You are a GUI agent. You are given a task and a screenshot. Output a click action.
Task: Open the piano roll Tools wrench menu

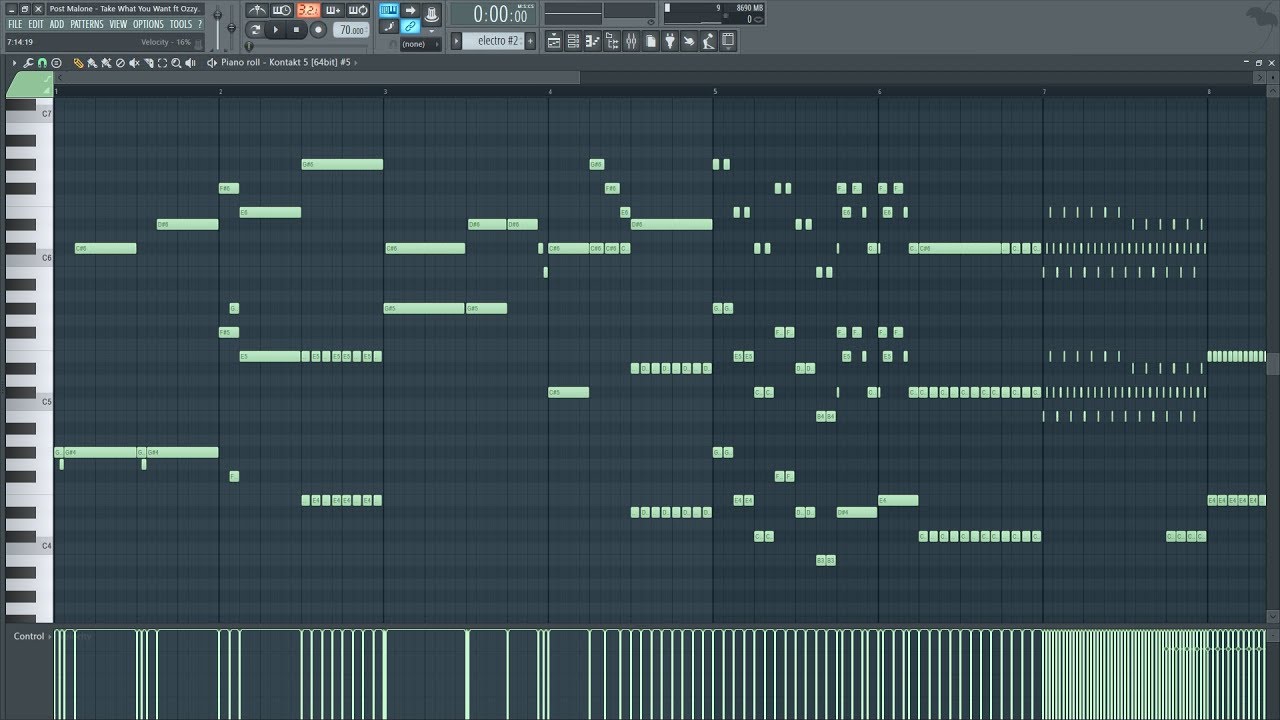click(28, 63)
